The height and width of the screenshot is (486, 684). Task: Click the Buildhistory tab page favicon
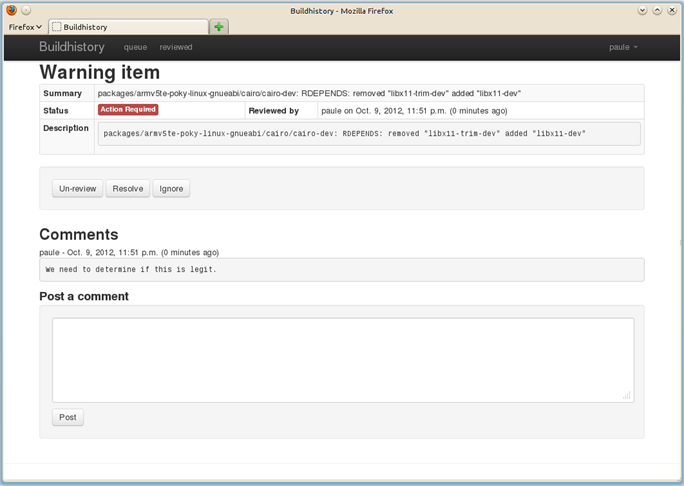click(57, 27)
